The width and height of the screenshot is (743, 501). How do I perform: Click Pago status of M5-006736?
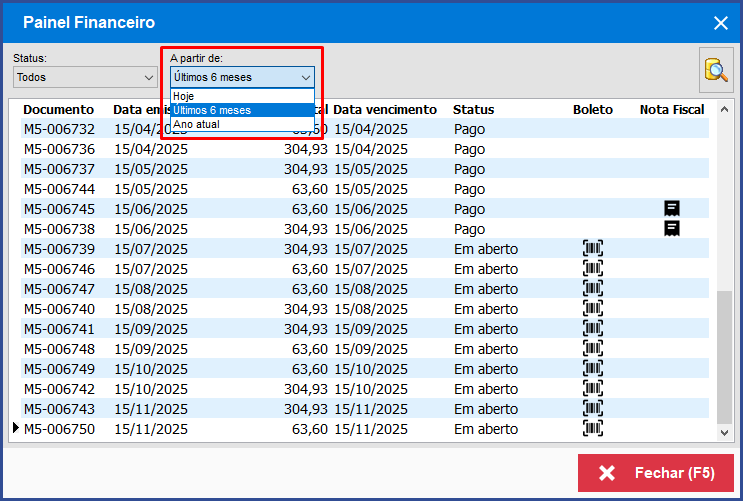[x=469, y=149]
